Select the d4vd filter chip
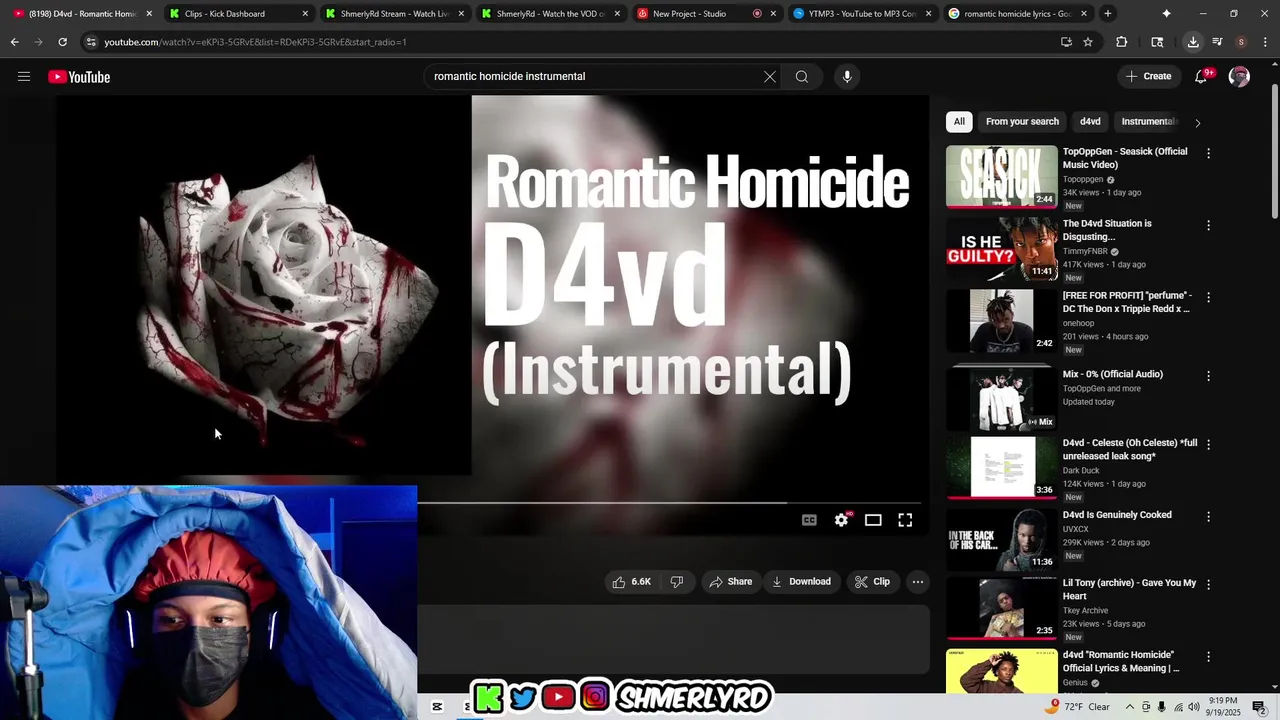The height and width of the screenshot is (720, 1280). (1090, 122)
